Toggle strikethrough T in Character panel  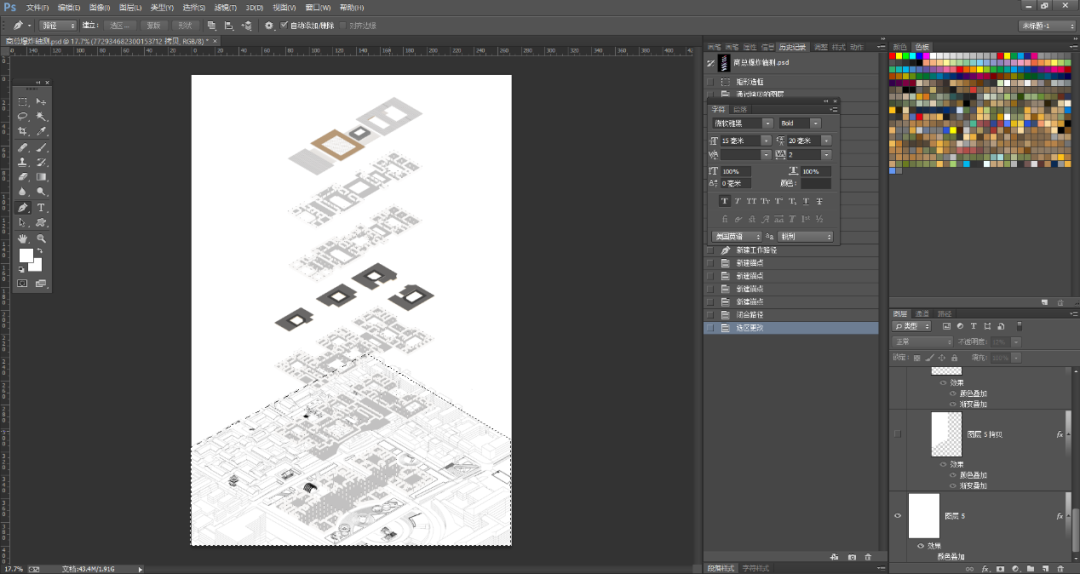pos(820,201)
